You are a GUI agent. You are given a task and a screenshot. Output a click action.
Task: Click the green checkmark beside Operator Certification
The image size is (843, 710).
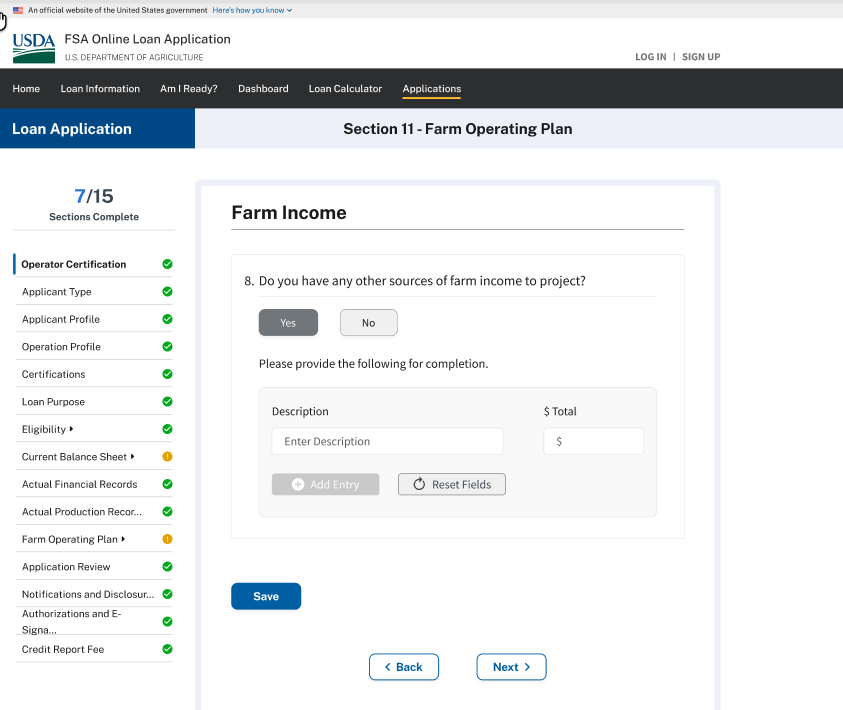click(167, 264)
